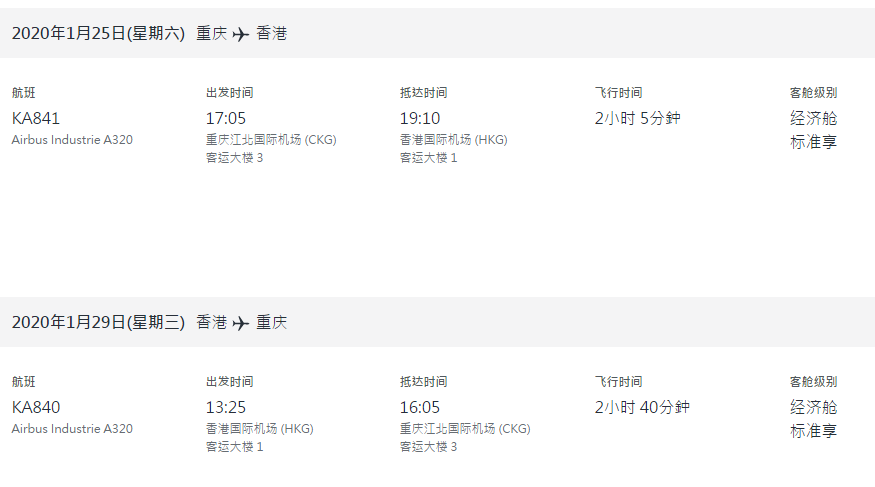
Task: Click 客运大楼 3 under Chongqing departure
Action: [234, 158]
